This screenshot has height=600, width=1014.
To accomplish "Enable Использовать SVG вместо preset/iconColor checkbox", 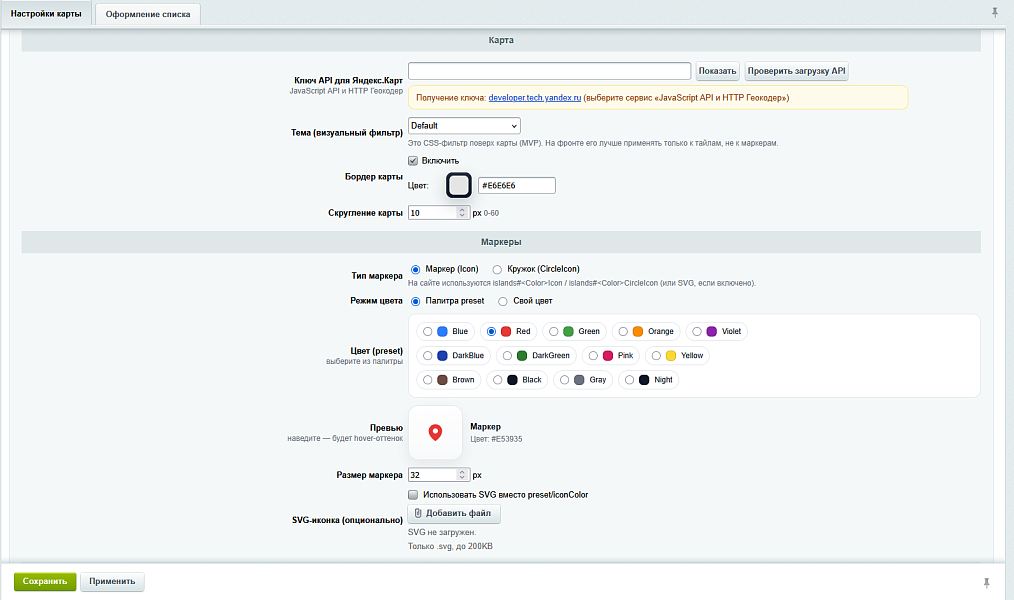I will click(413, 495).
